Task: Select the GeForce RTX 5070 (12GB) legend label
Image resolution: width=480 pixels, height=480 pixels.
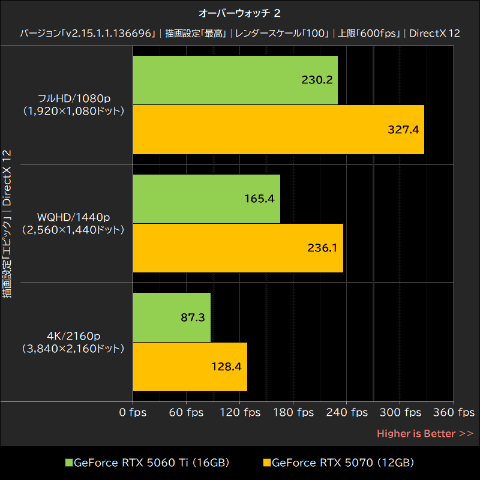Action: [343, 463]
